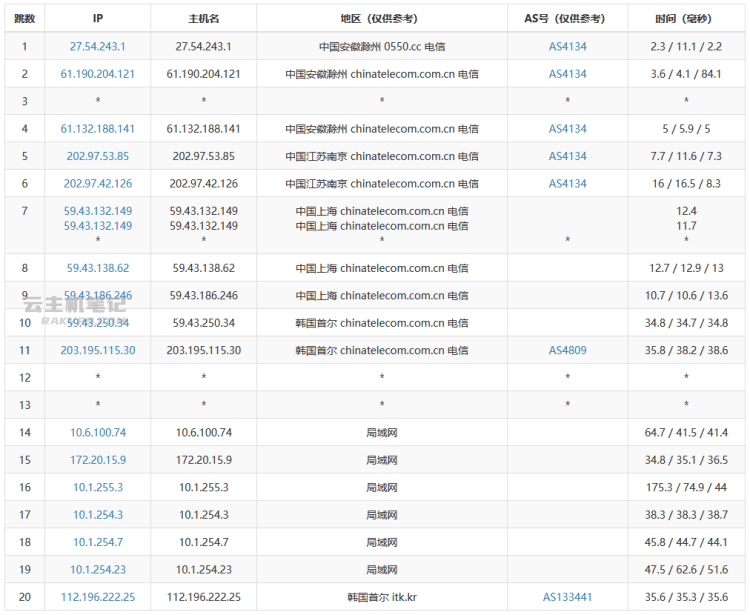
Task: Select hostname cell 112.196.222.25
Action: 203,597
